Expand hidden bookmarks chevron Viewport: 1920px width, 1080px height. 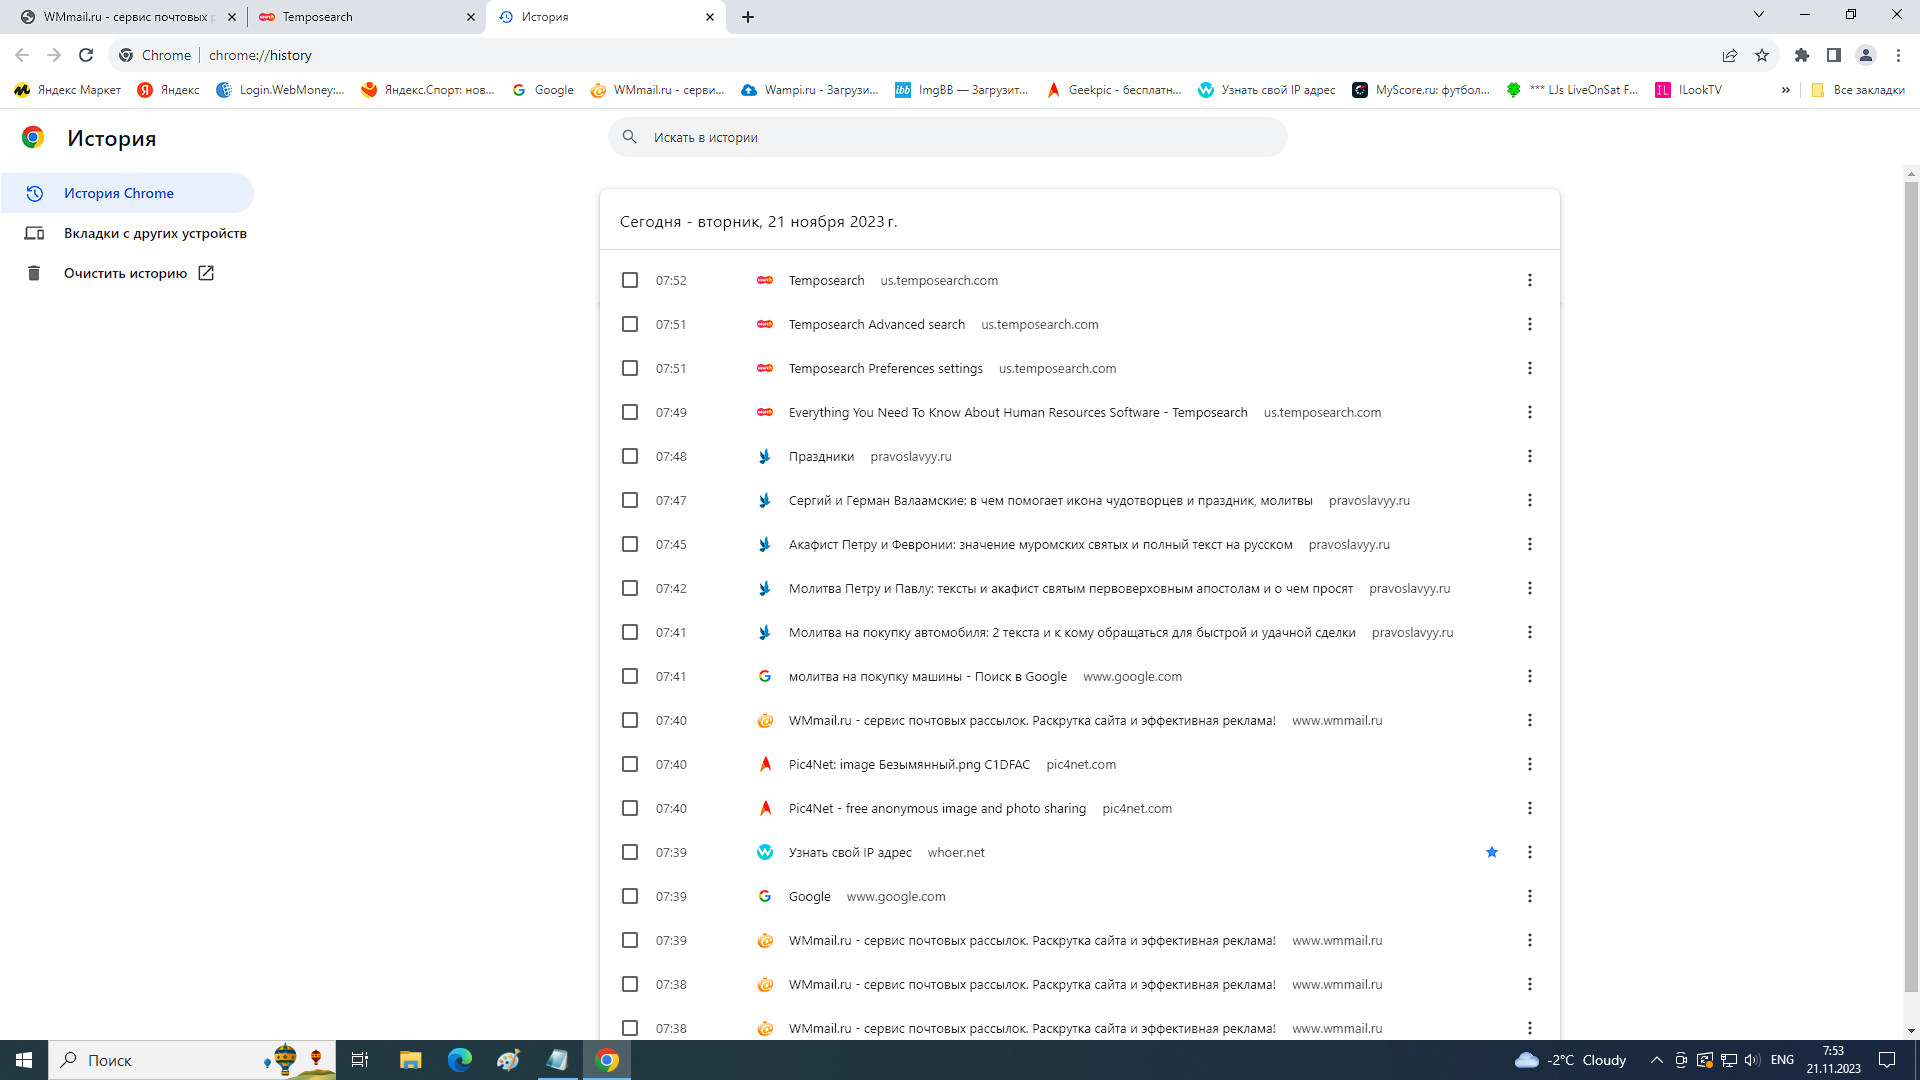tap(1786, 90)
